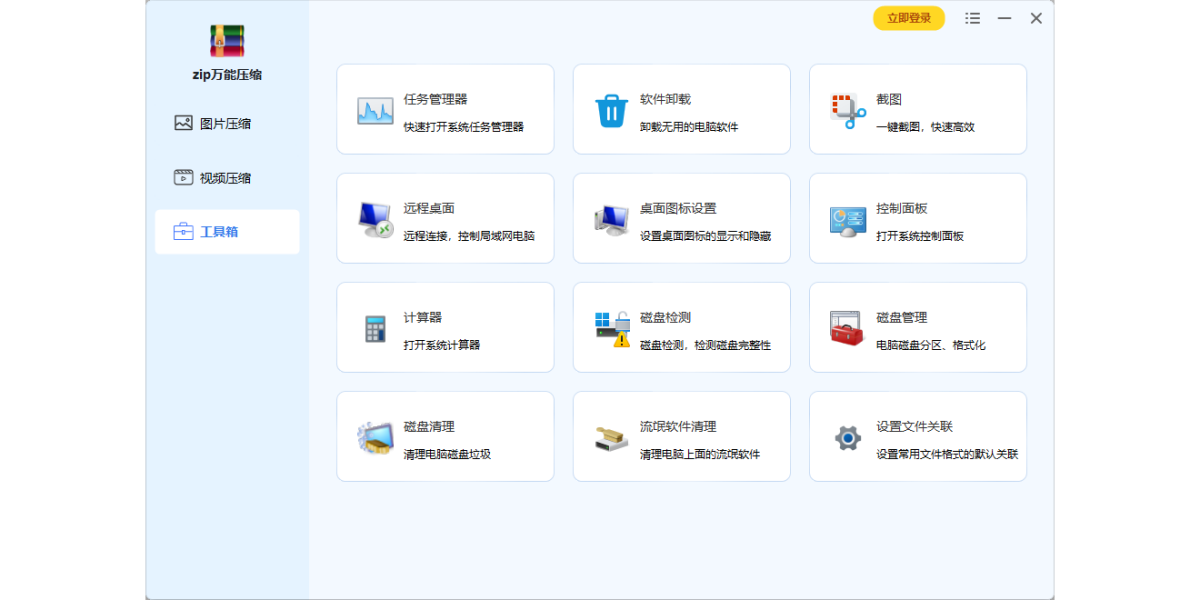1200x600 pixels.
Task: Click the Remote Desktop monitor icon
Action: pos(375,219)
